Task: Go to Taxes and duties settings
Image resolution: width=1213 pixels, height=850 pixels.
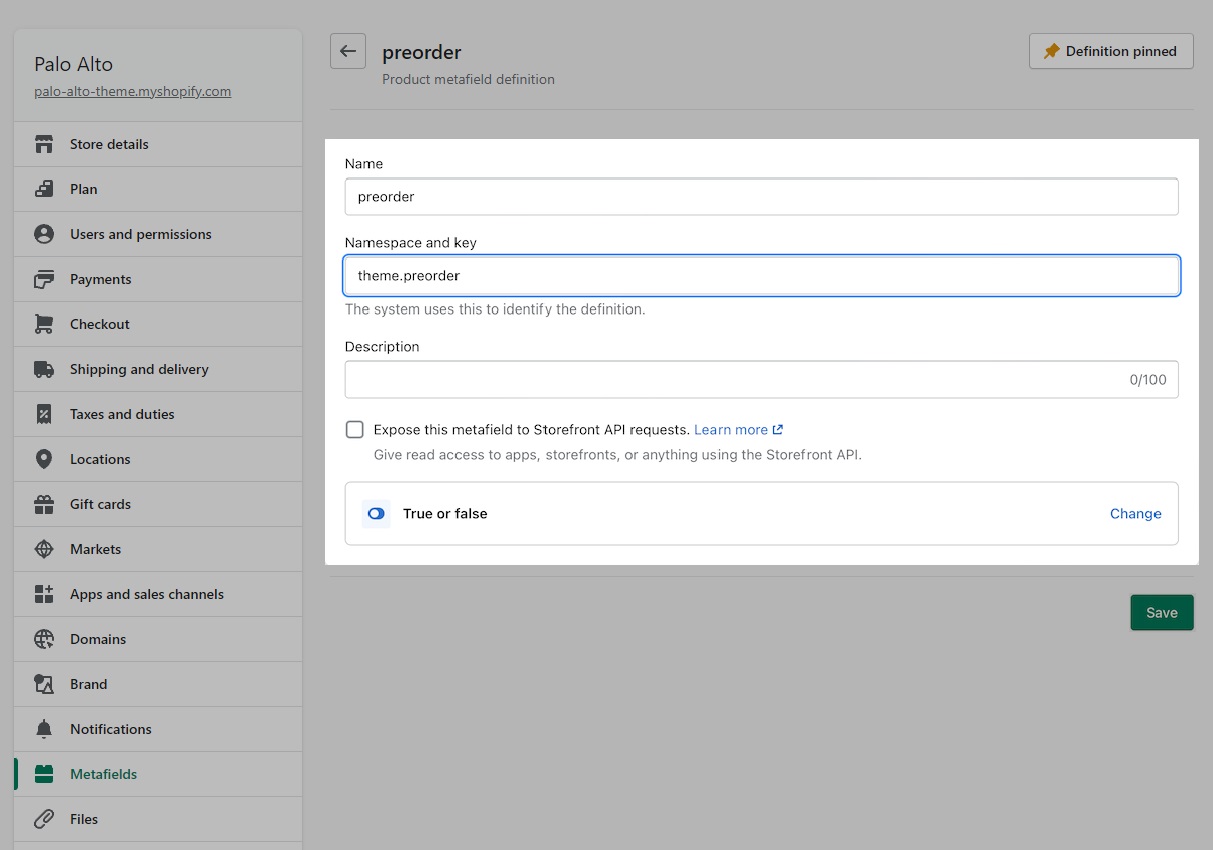Action: tap(122, 414)
